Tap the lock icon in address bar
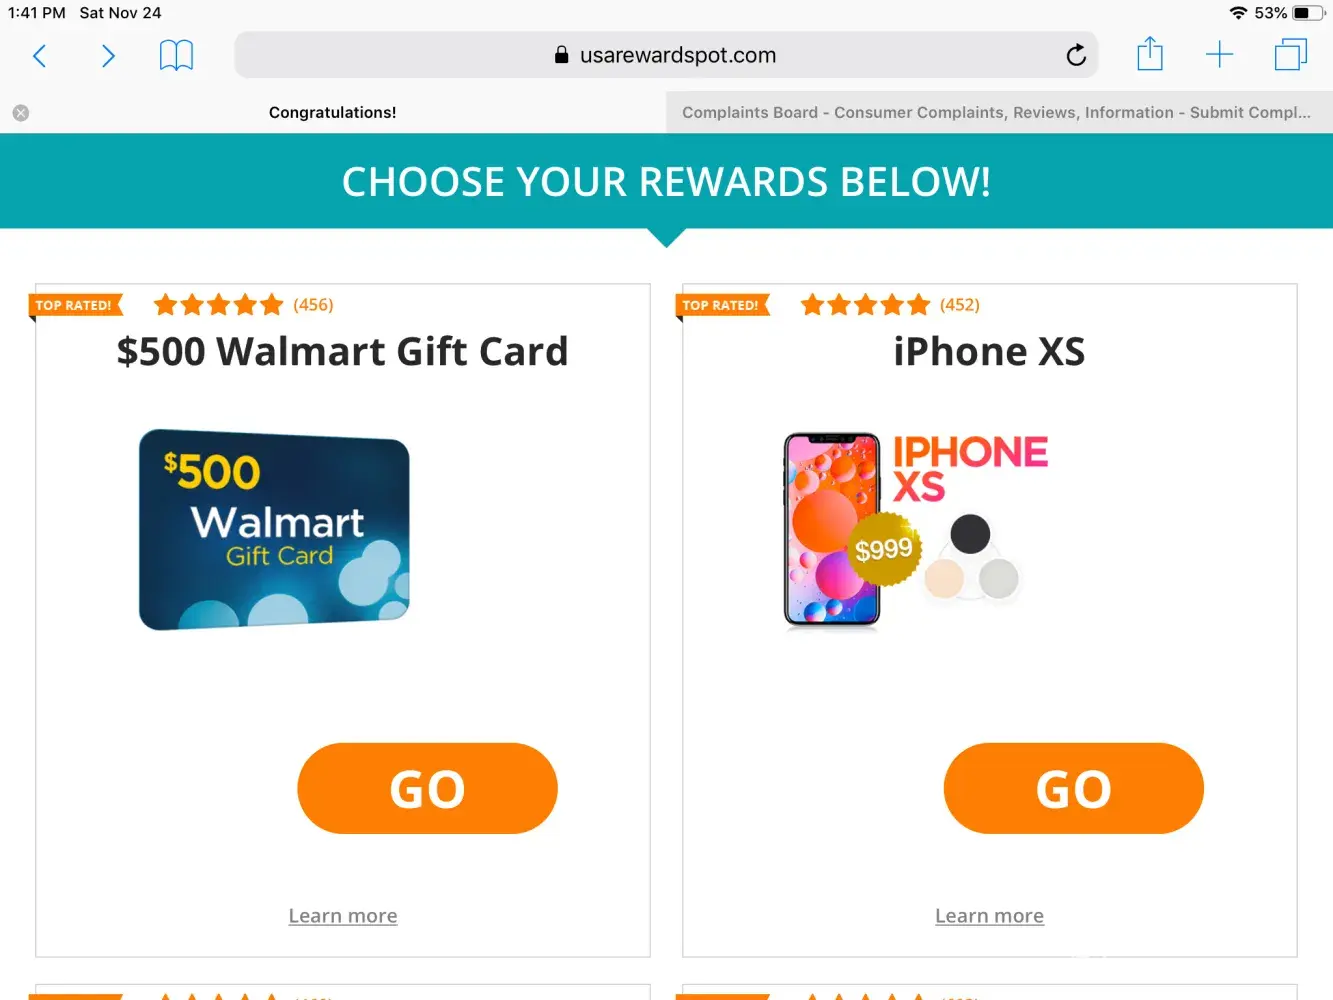The width and height of the screenshot is (1333, 1000). pyautogui.click(x=562, y=55)
